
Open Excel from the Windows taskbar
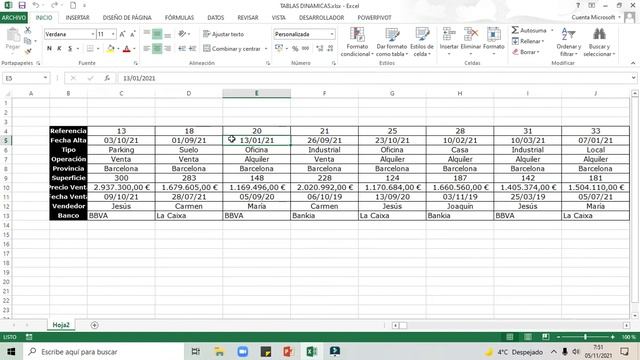pyautogui.click(x=311, y=351)
